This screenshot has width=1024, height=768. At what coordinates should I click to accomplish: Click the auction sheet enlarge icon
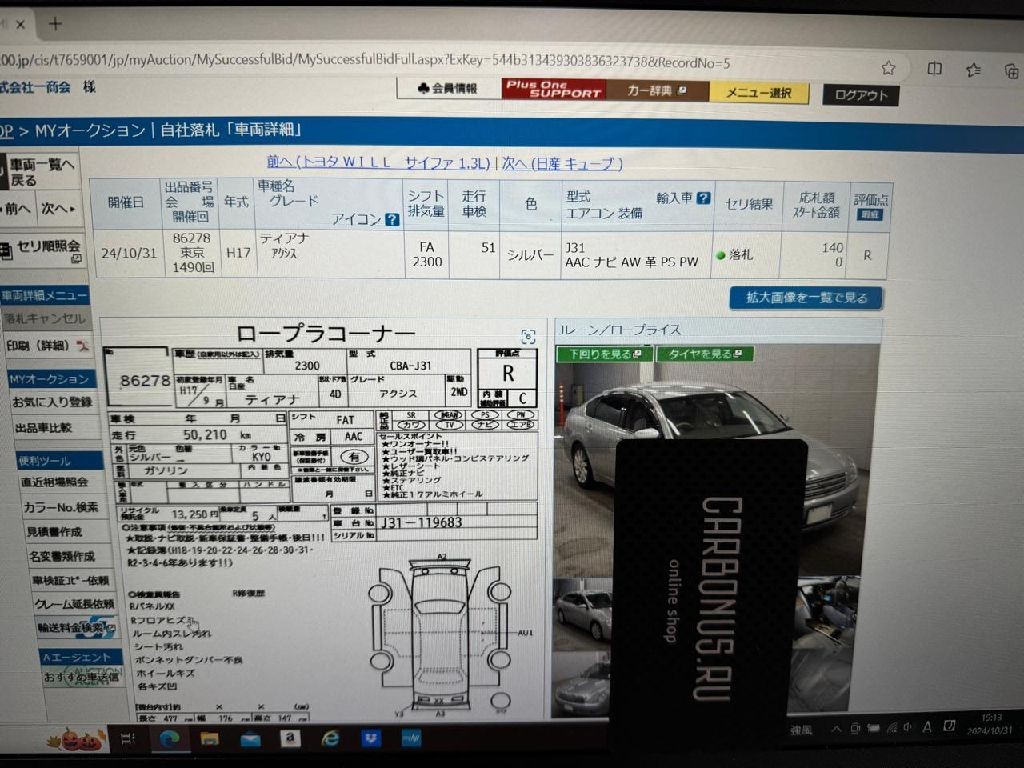pyautogui.click(x=528, y=337)
